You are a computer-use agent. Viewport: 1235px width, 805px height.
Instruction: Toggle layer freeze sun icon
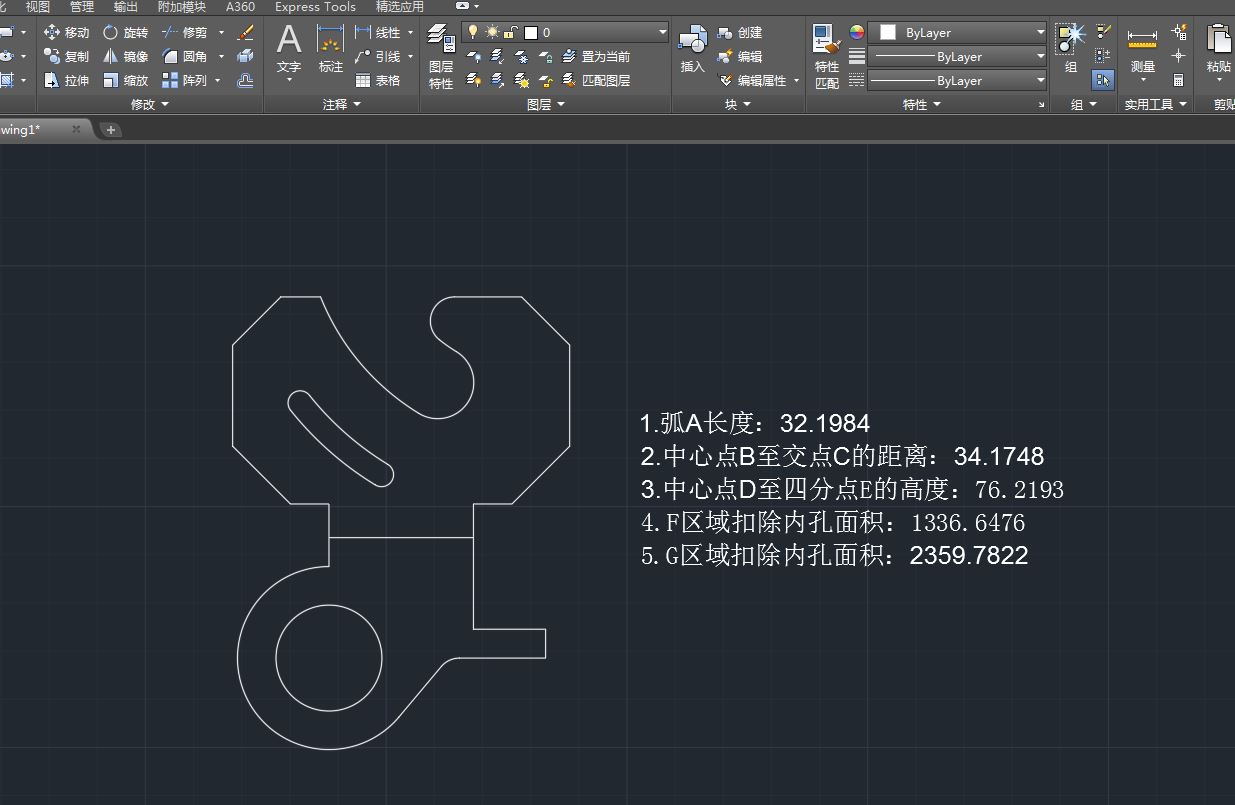(492, 33)
